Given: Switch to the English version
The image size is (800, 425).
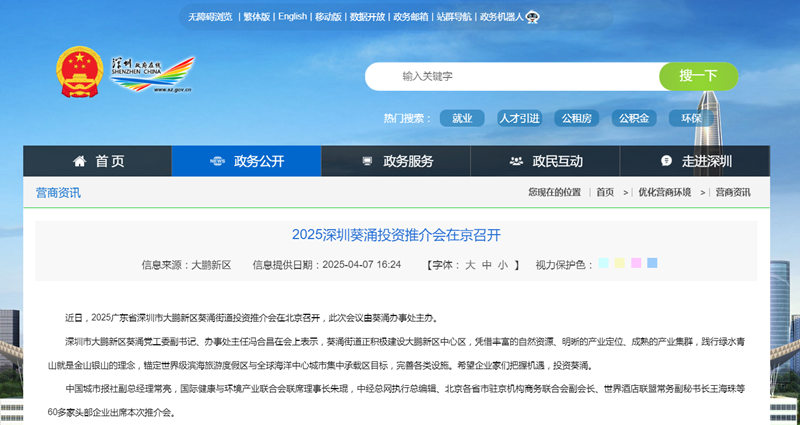Looking at the screenshot, I should (292, 17).
